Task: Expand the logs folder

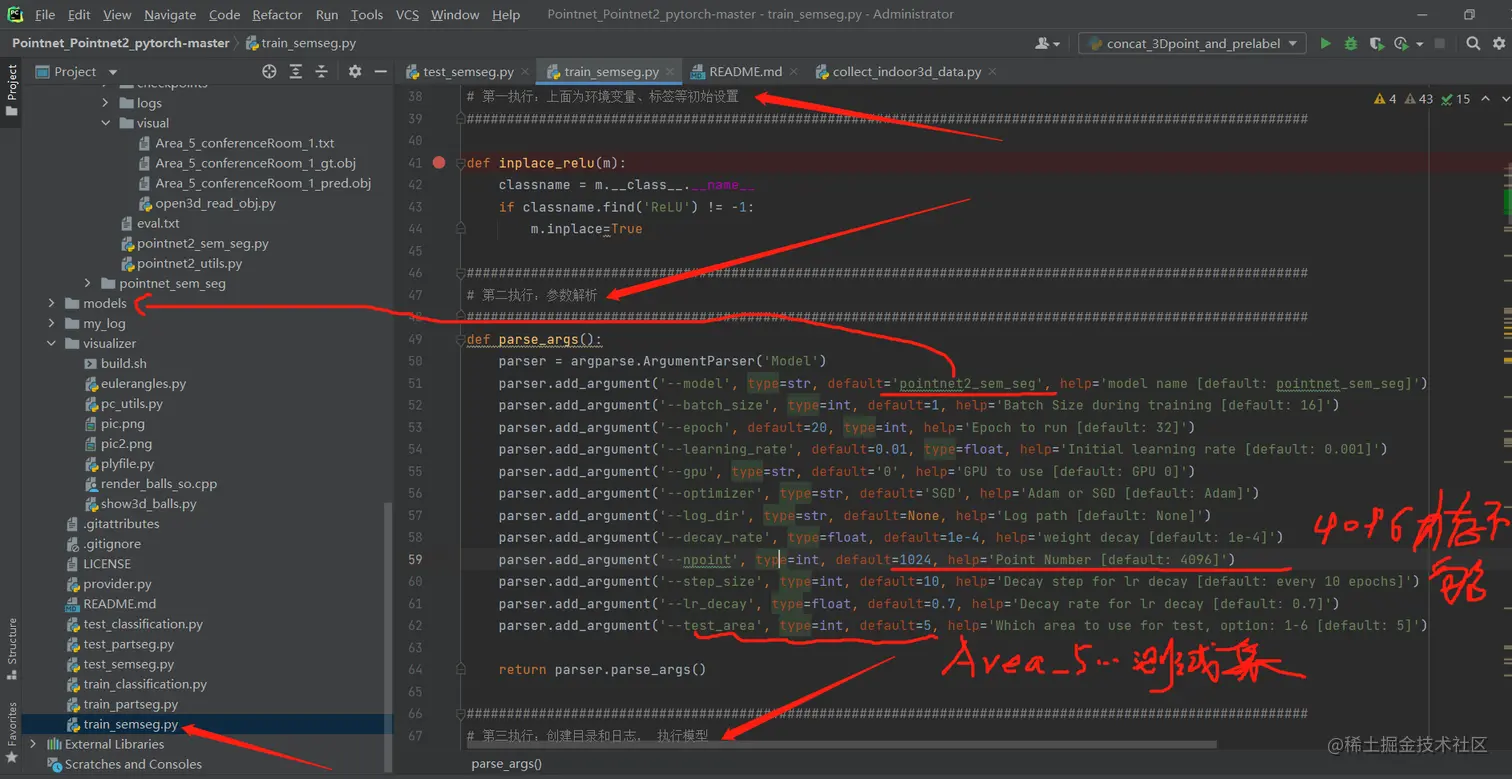Action: click(105, 103)
